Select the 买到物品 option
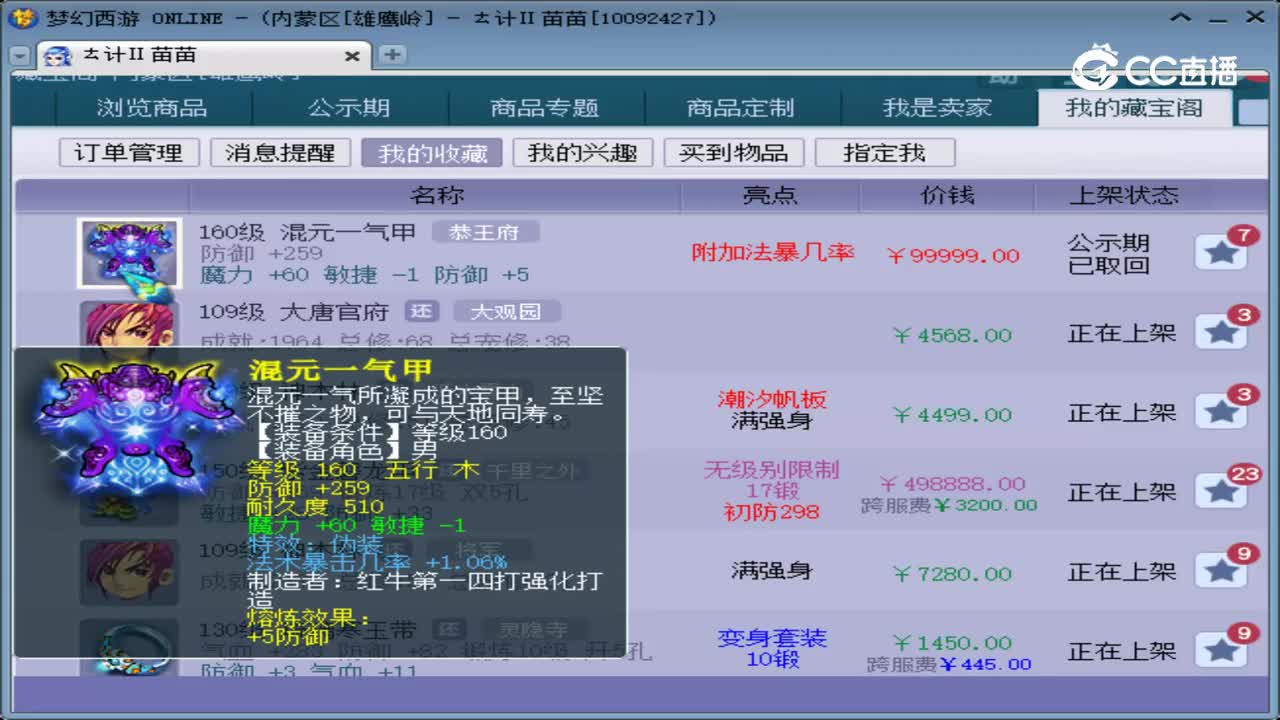 [x=735, y=153]
